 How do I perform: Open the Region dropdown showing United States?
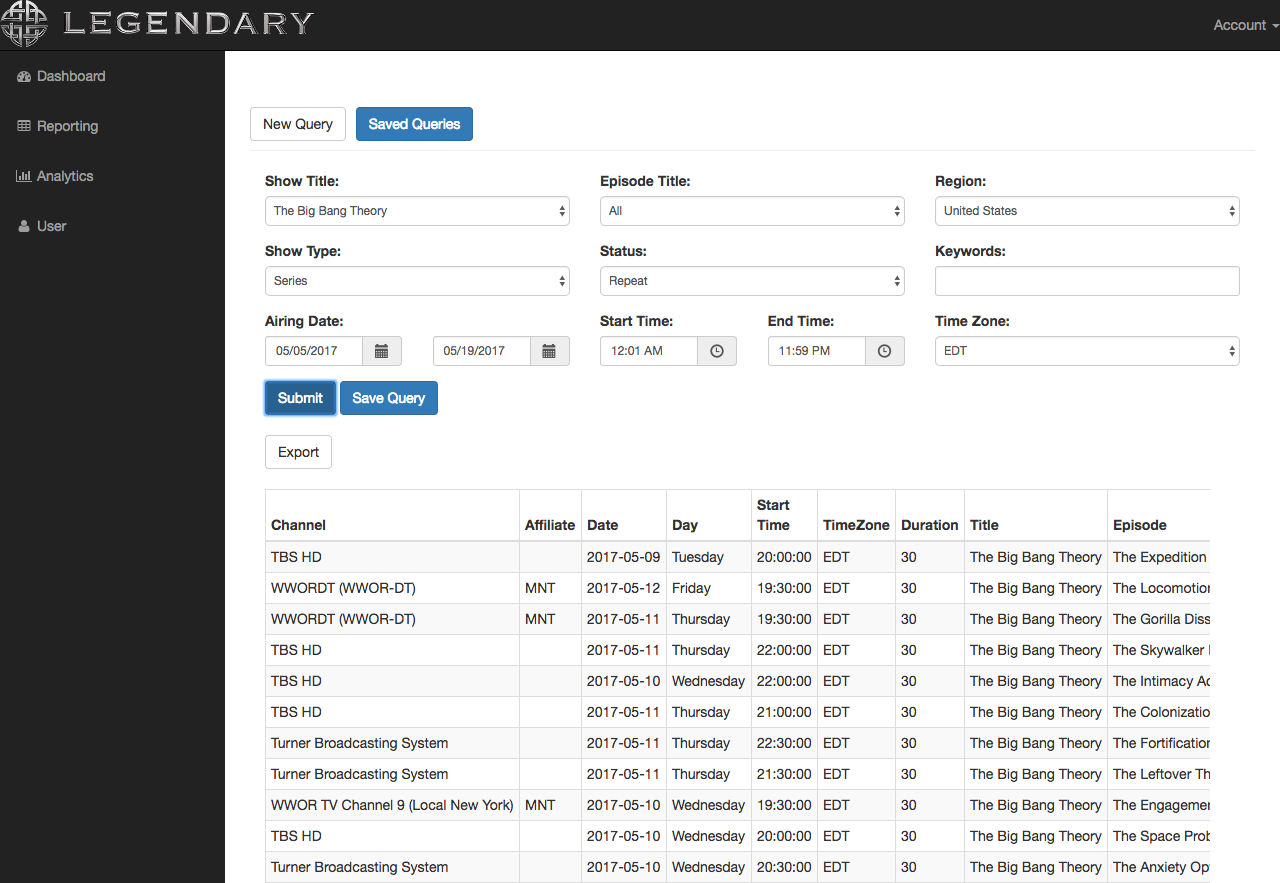click(x=1087, y=211)
